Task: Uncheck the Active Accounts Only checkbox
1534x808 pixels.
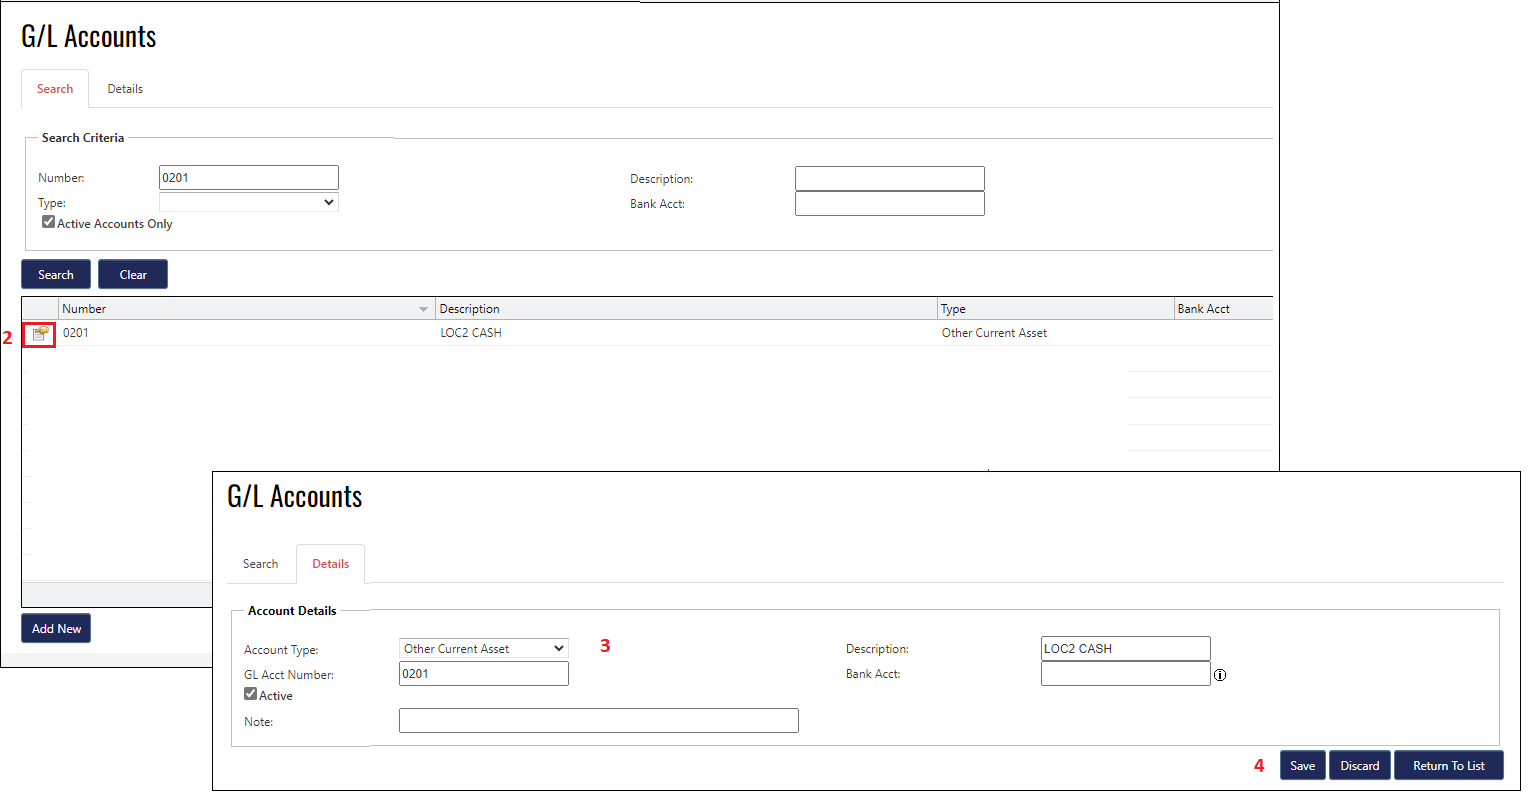Action: [x=48, y=222]
